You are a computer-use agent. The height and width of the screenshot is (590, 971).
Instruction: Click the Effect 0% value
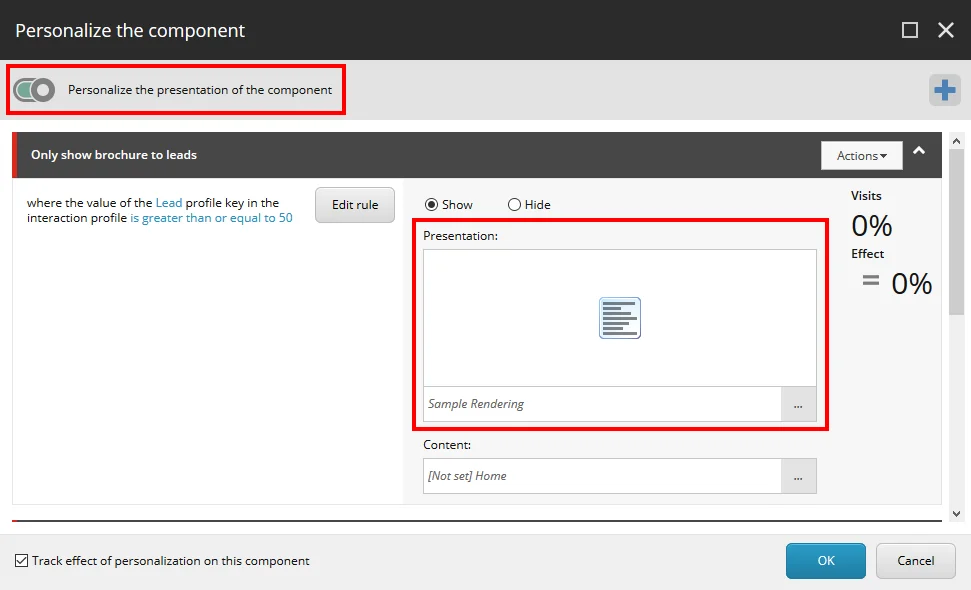912,284
